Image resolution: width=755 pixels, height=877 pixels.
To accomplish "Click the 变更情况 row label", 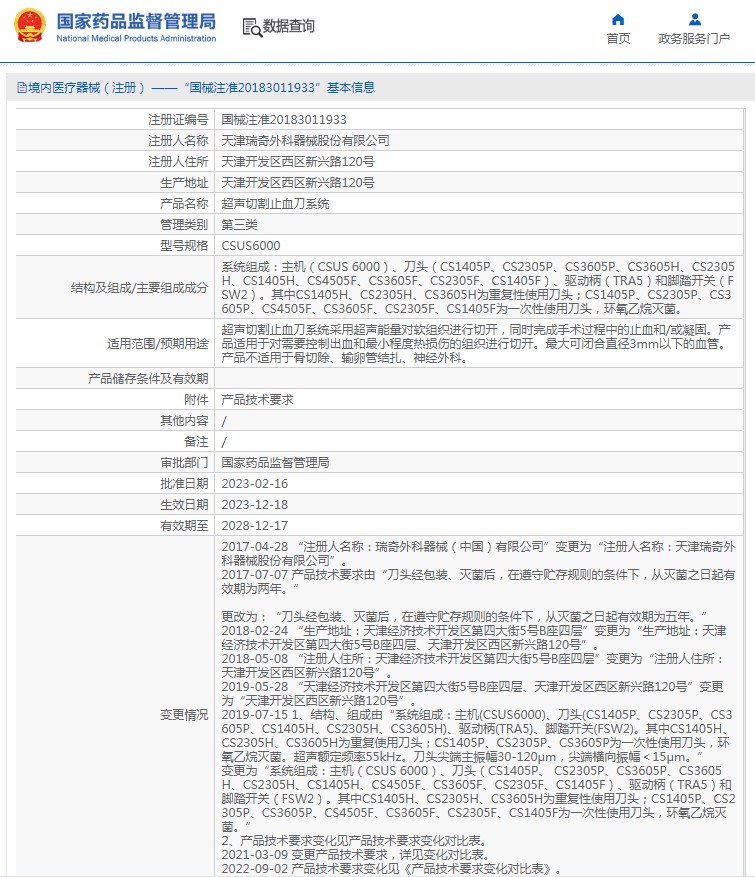I will pyautogui.click(x=184, y=715).
